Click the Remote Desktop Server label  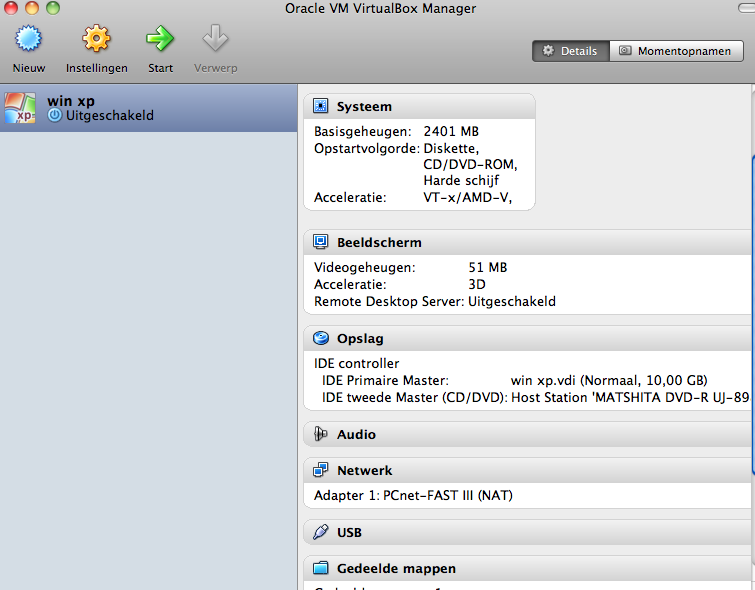point(389,302)
